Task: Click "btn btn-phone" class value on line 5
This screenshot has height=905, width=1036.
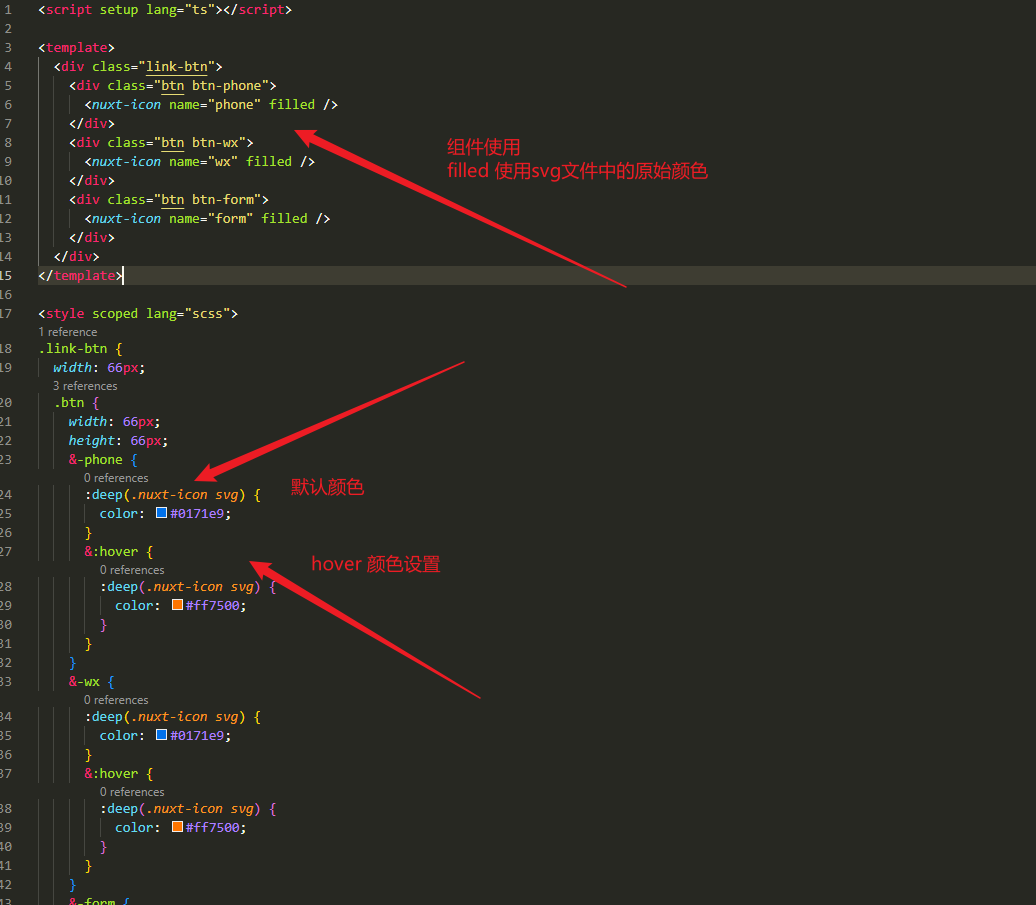Action: pos(215,86)
